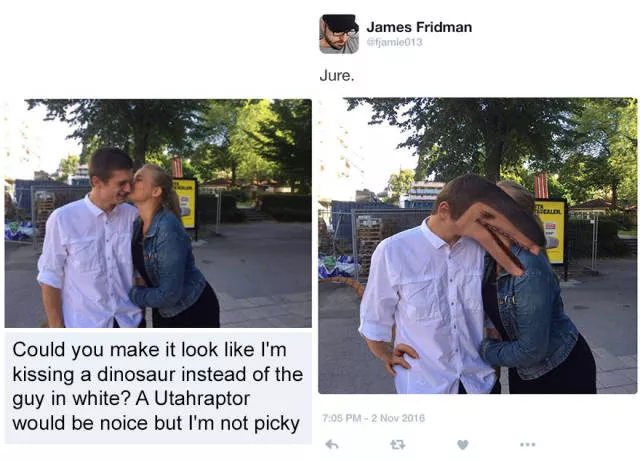Viewport: 640px width, 461px height.
Task: Click the denim jacket in the edited photo
Action: [529, 316]
